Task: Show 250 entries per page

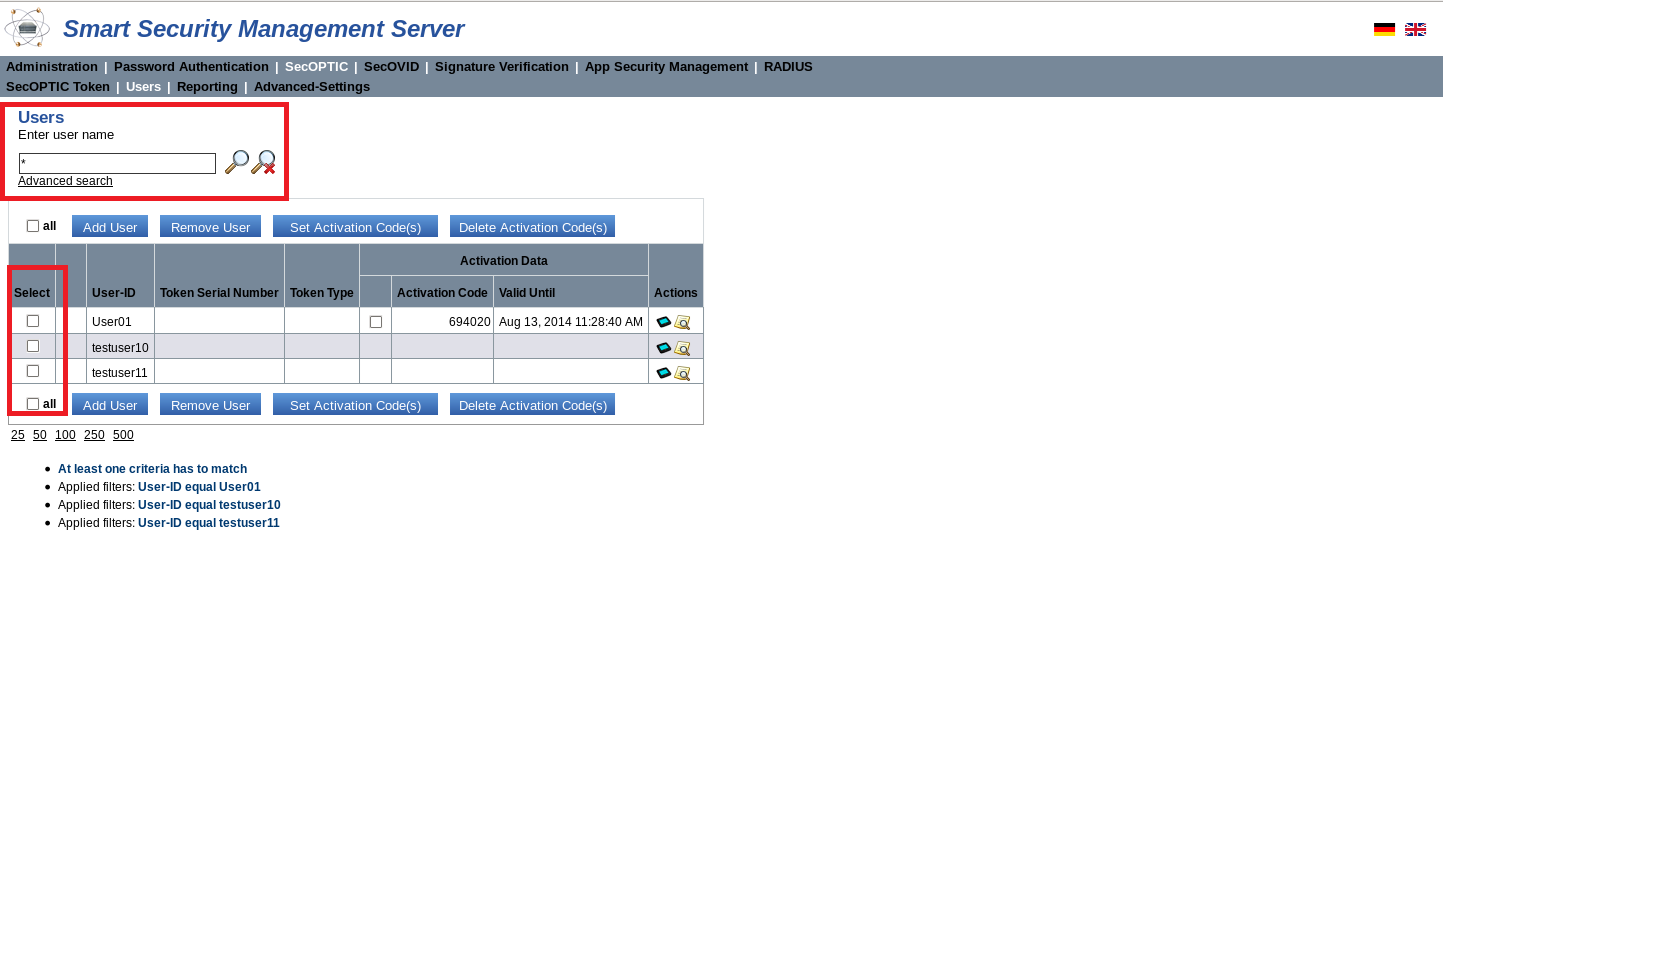Action: pyautogui.click(x=94, y=435)
